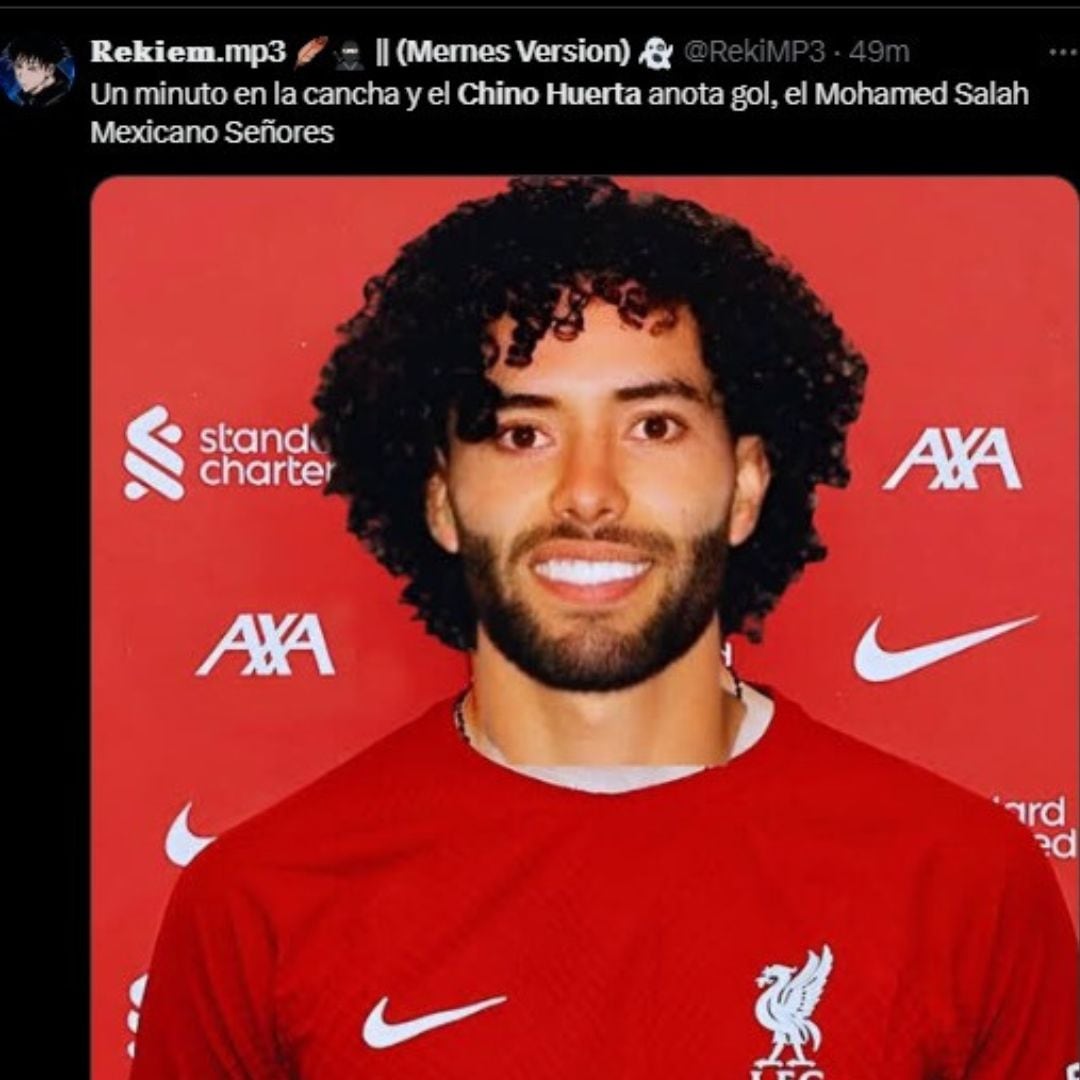Screen dimensions: 1080x1080
Task: Click the Standard Chartered logo beside the hair
Action: (226, 453)
